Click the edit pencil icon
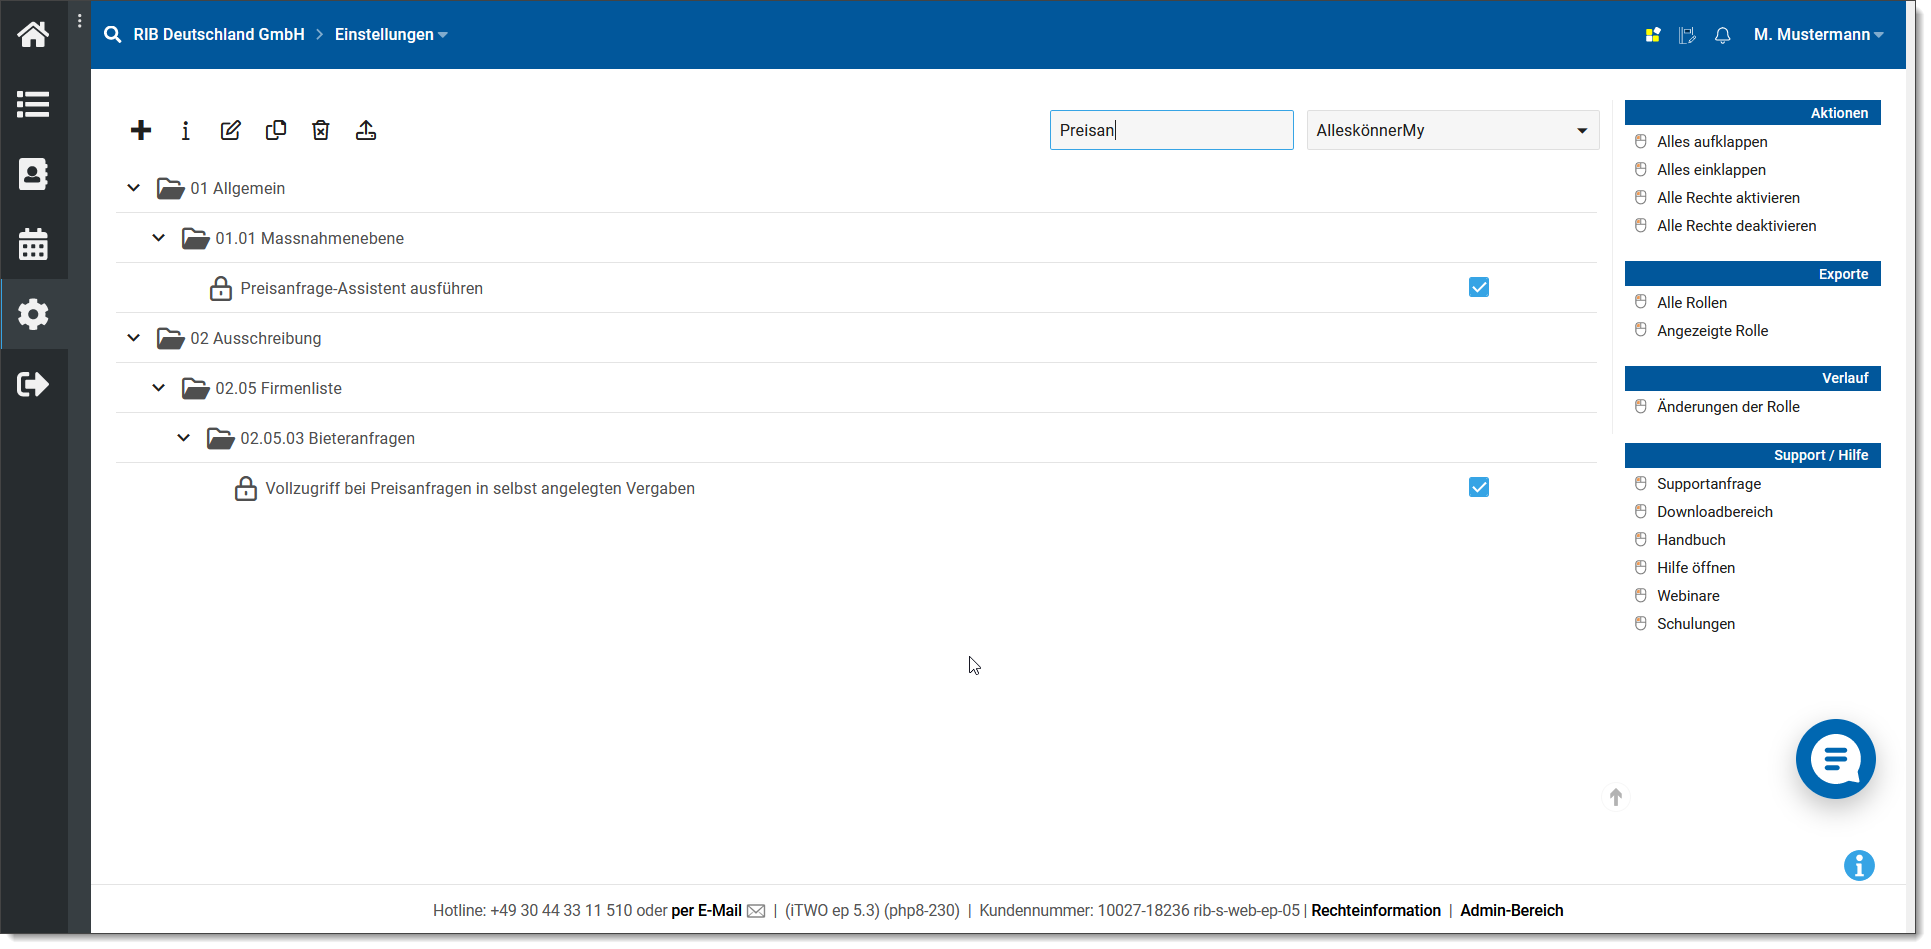Image resolution: width=1931 pixels, height=949 pixels. tap(231, 130)
